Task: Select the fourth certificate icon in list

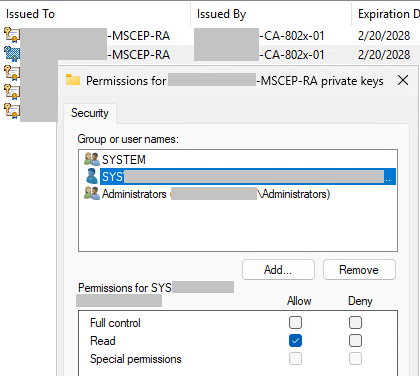Action: point(12,92)
